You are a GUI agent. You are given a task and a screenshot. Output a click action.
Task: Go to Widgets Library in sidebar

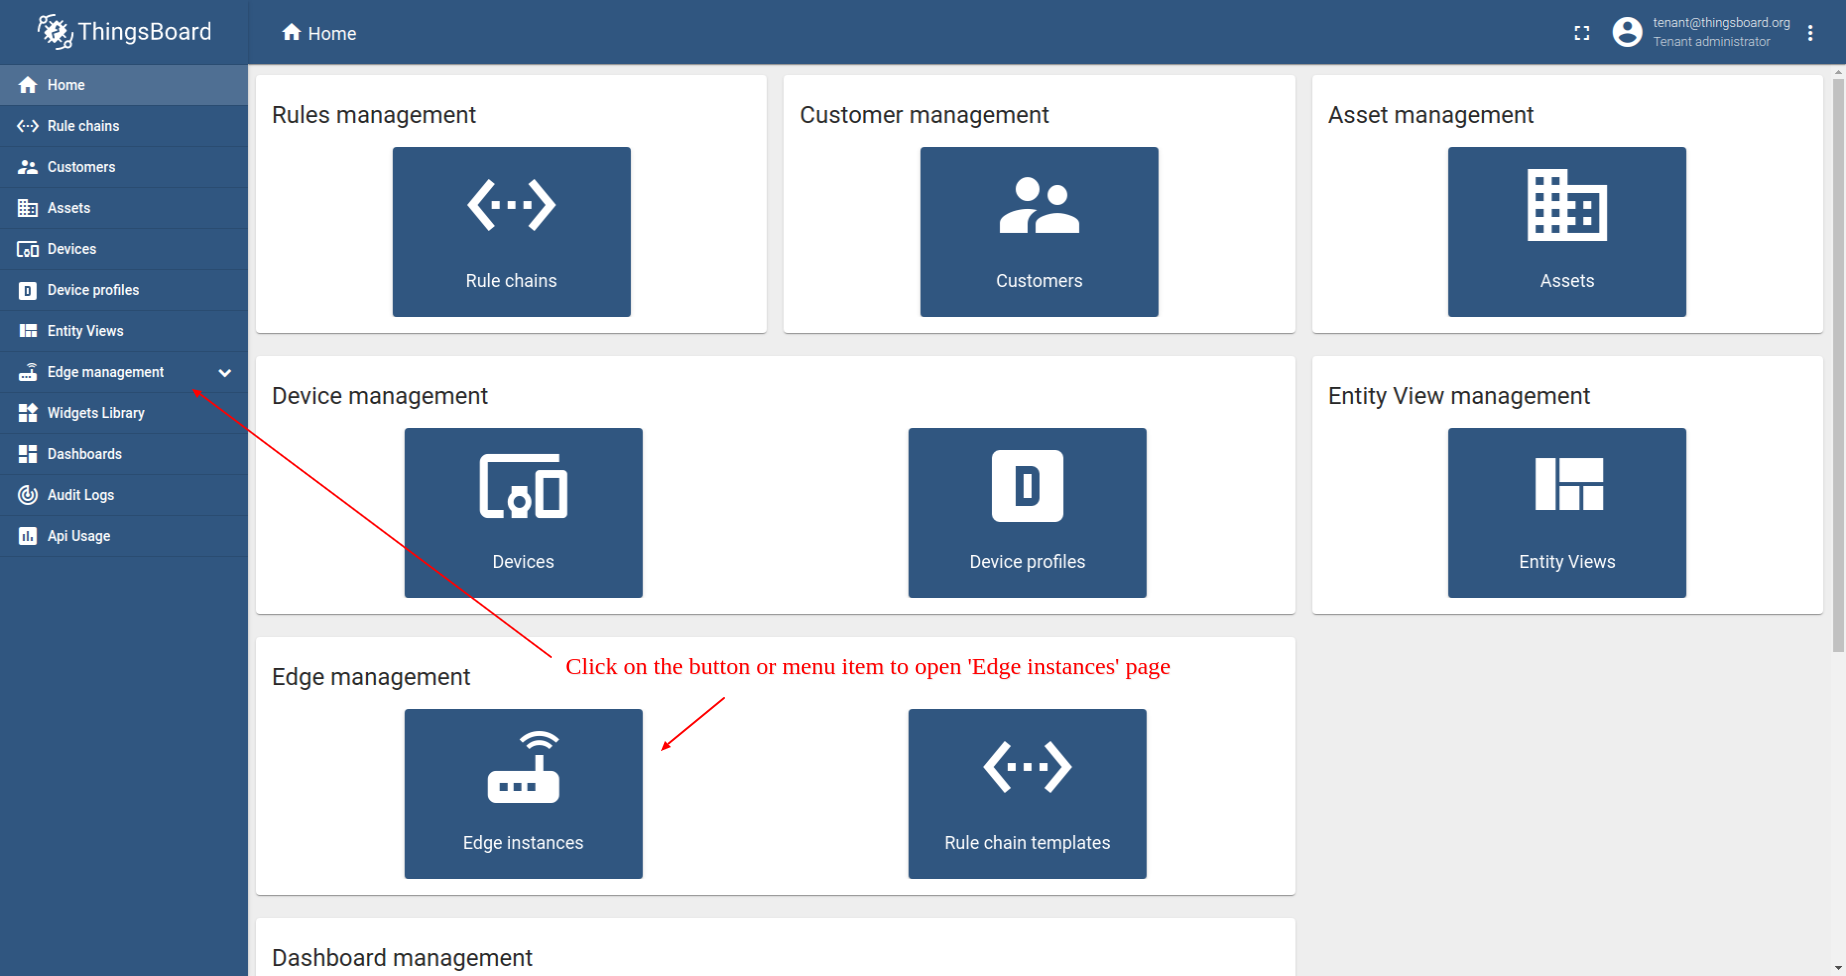(124, 413)
